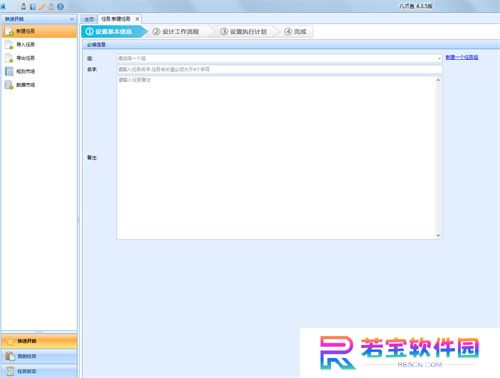
Task: Open the blue round help icon
Action: pos(60,6)
